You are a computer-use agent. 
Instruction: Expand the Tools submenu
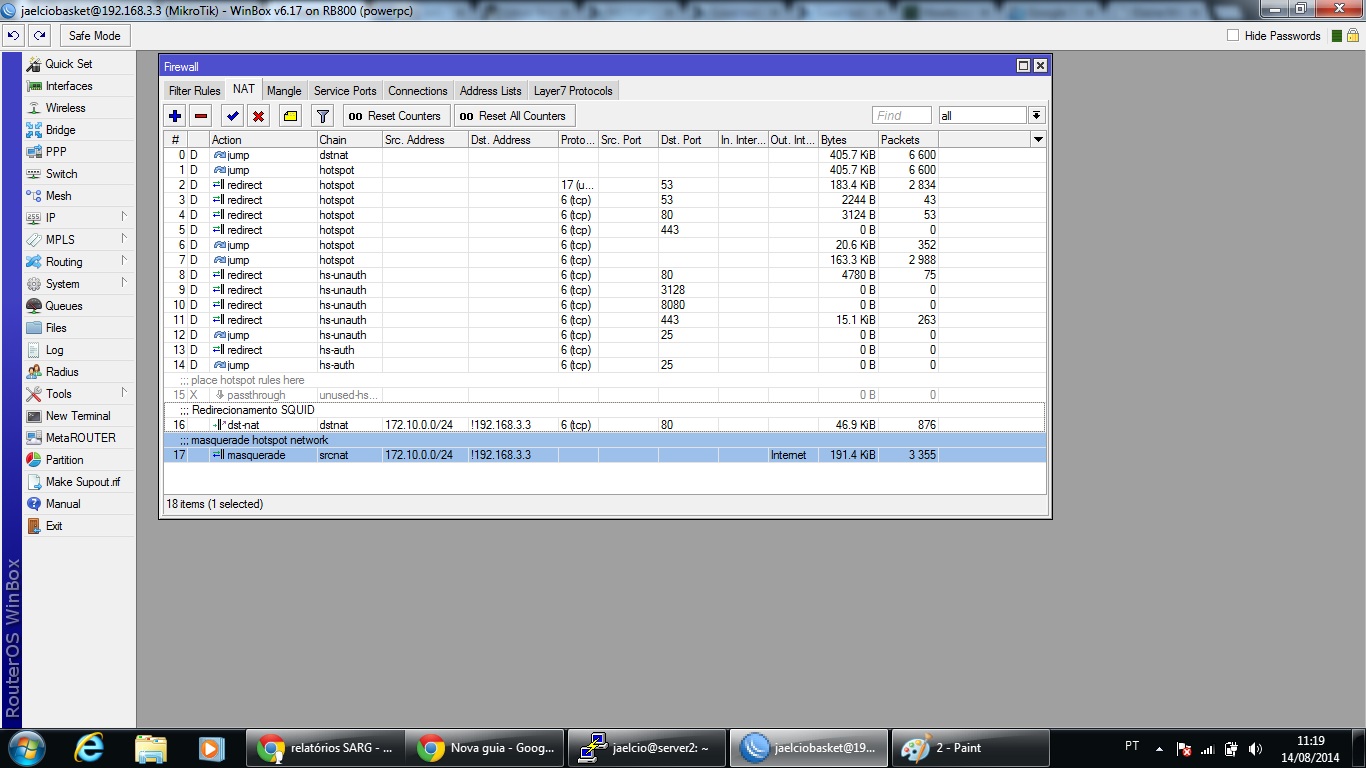79,394
